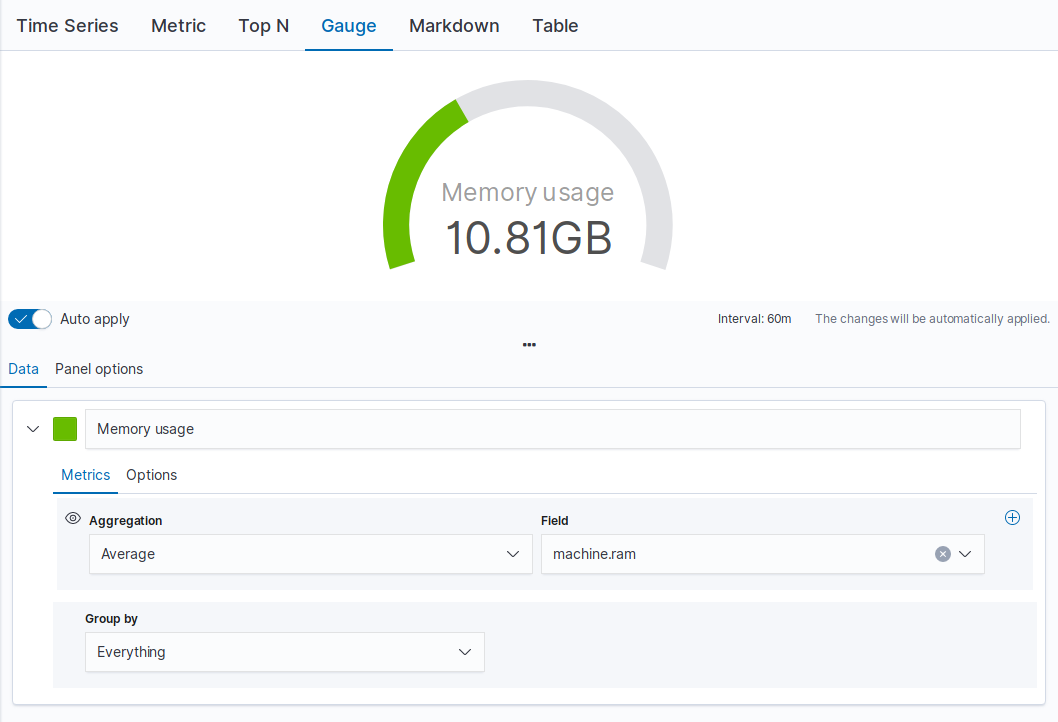
Task: Click the green series color swatch
Action: point(65,429)
